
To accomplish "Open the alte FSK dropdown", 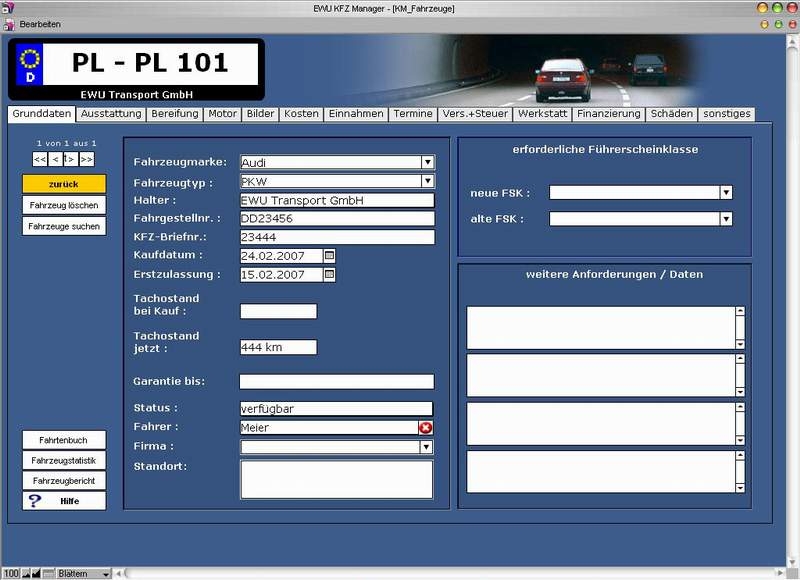I will click(726, 219).
